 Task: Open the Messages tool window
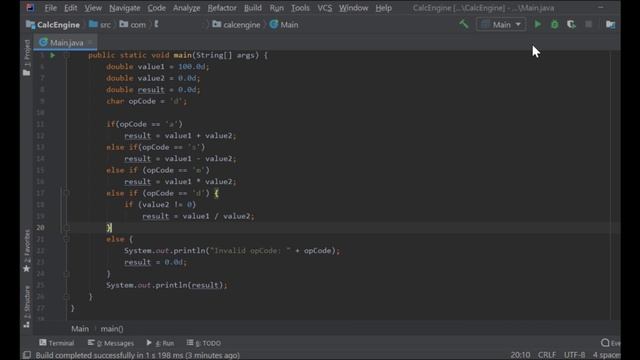click(x=111, y=343)
